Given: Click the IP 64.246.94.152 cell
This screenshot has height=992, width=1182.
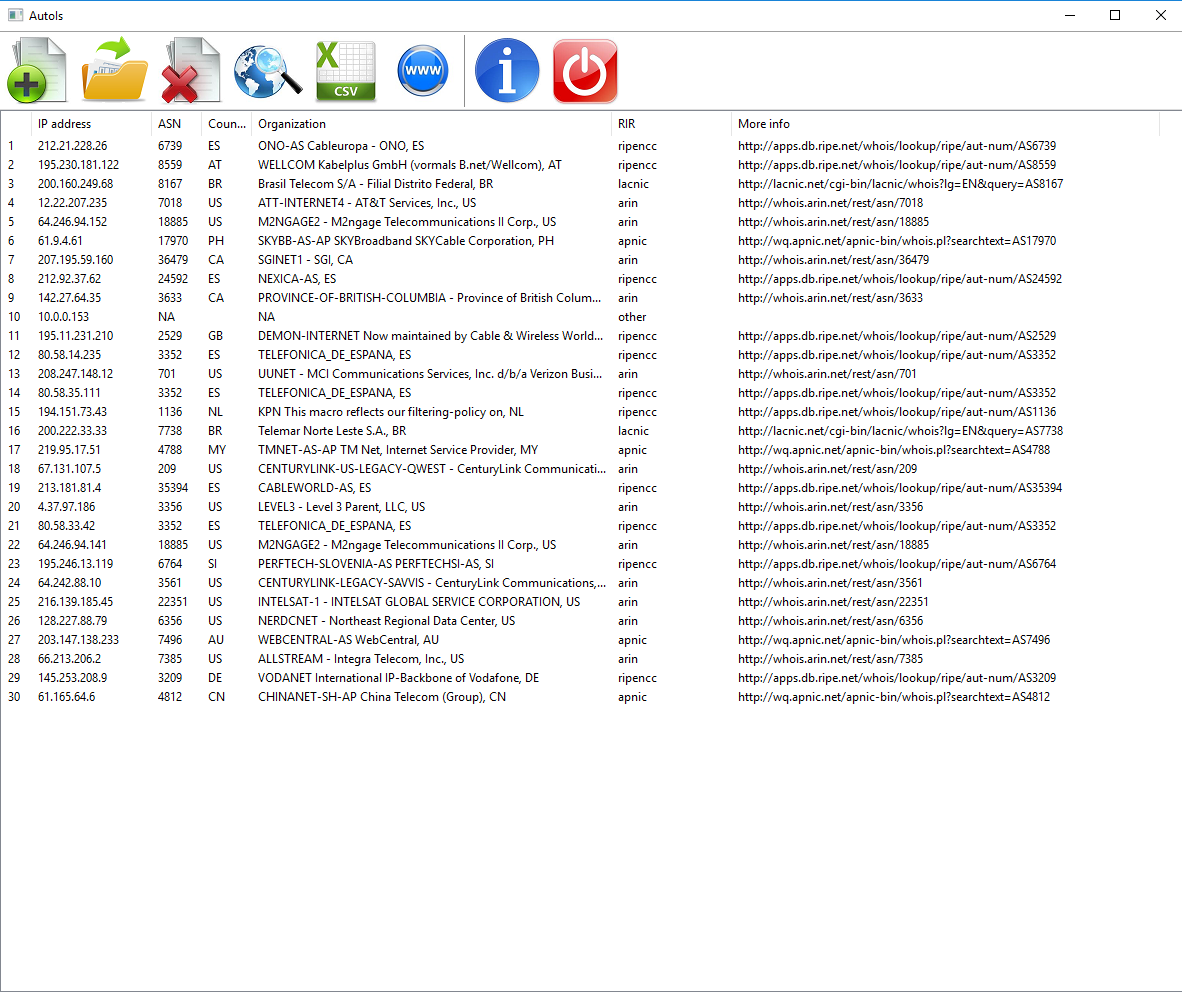Looking at the screenshot, I should (72, 222).
